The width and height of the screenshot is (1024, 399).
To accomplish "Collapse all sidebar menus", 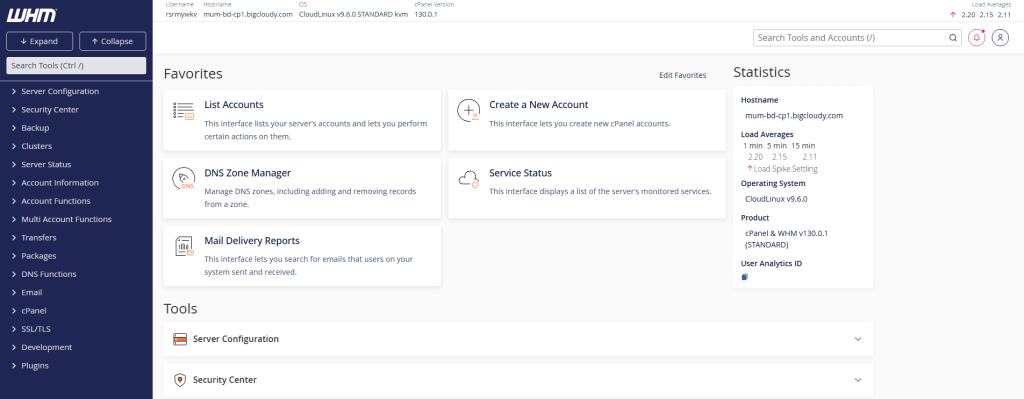I will tap(112, 41).
